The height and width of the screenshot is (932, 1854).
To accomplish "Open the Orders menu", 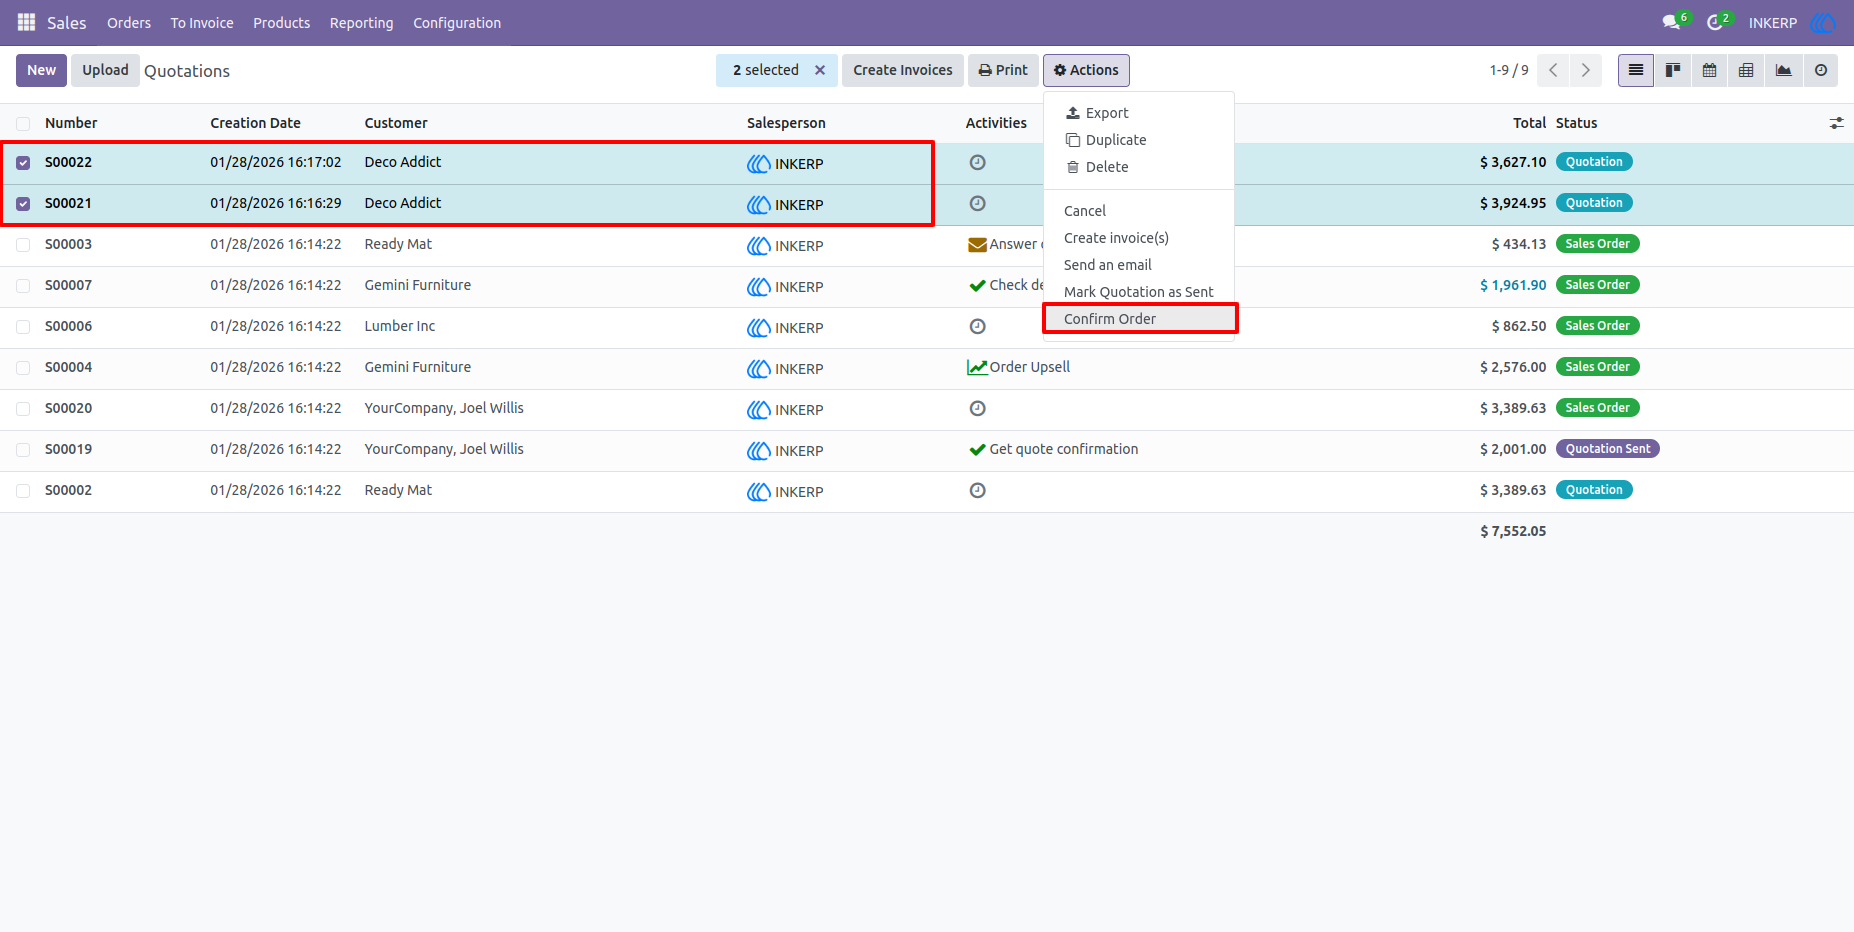I will click(129, 22).
